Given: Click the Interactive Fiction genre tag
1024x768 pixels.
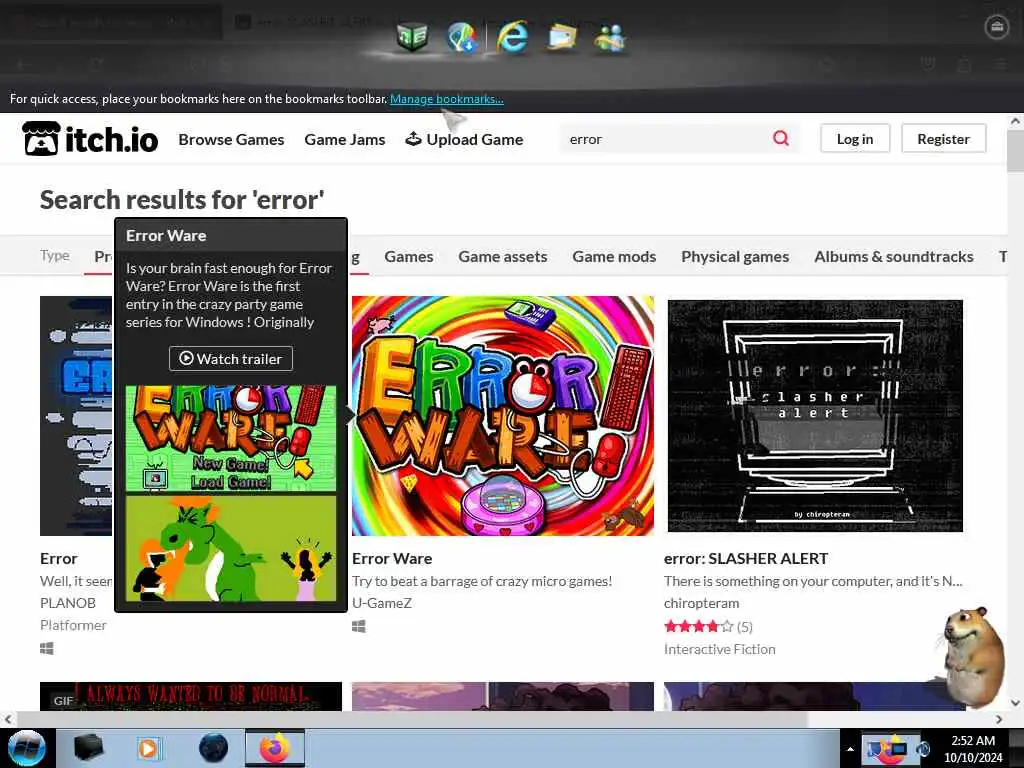Looking at the screenshot, I should 720,649.
